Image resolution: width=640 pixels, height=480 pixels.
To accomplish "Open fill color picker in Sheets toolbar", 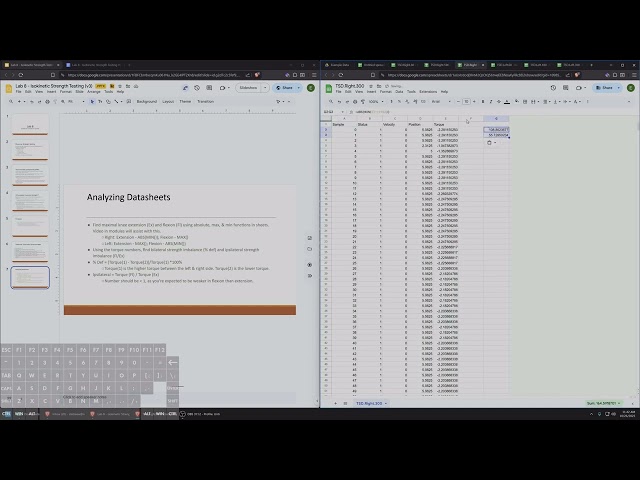I will [x=517, y=101].
